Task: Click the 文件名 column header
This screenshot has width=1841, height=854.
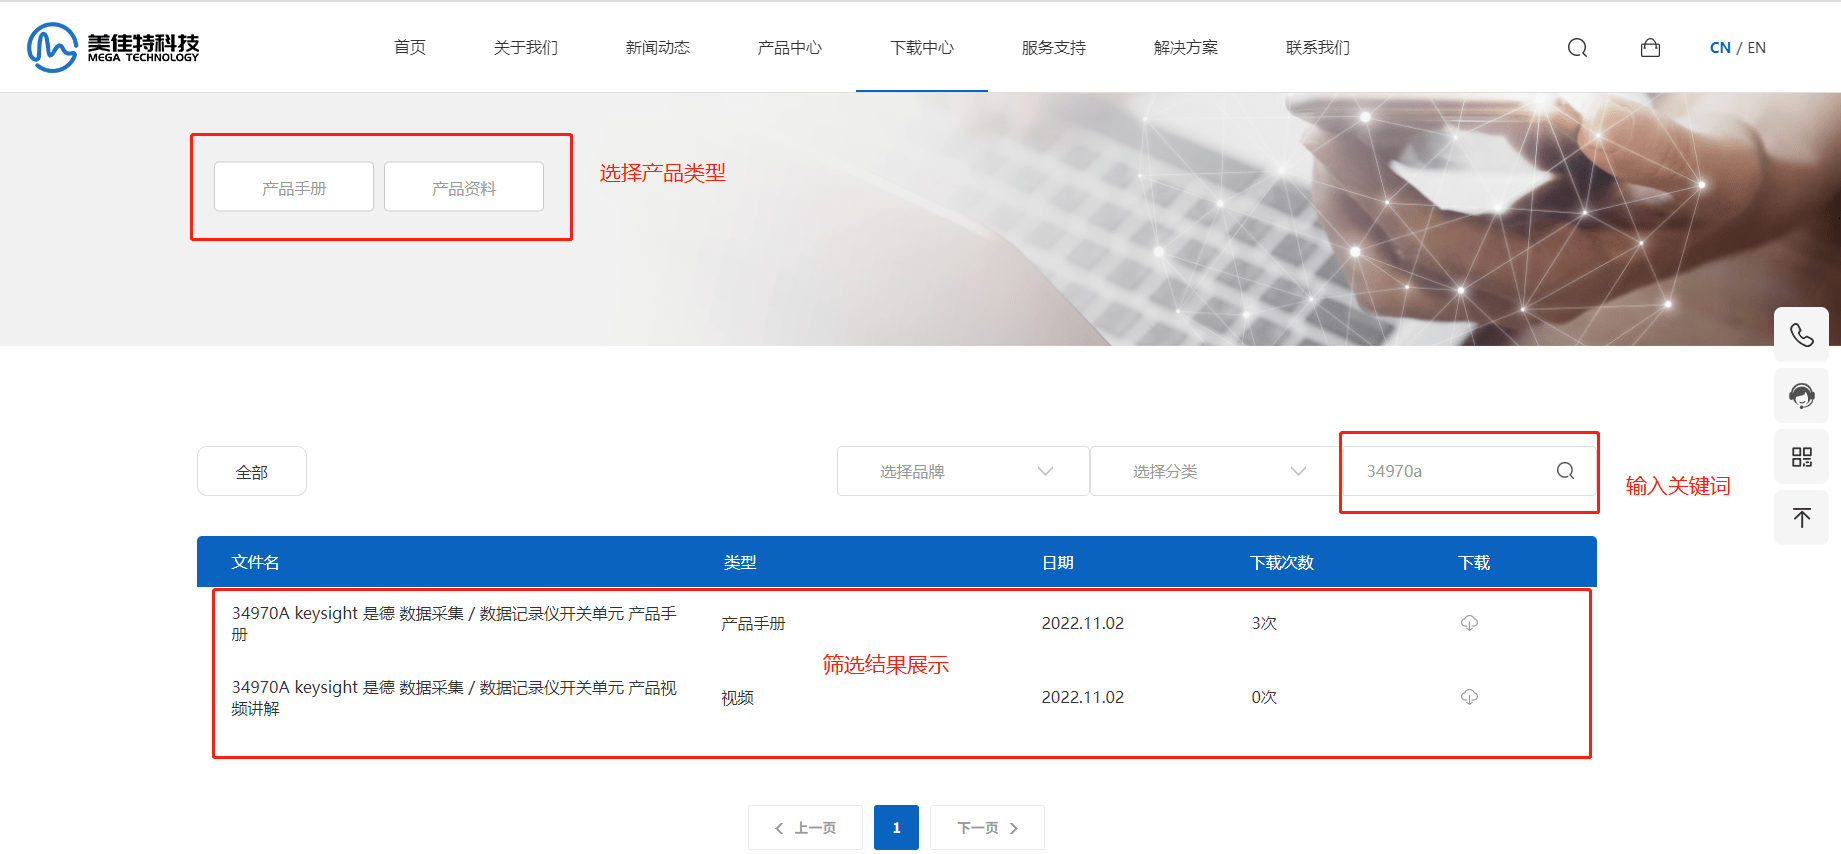Action: click(255, 562)
